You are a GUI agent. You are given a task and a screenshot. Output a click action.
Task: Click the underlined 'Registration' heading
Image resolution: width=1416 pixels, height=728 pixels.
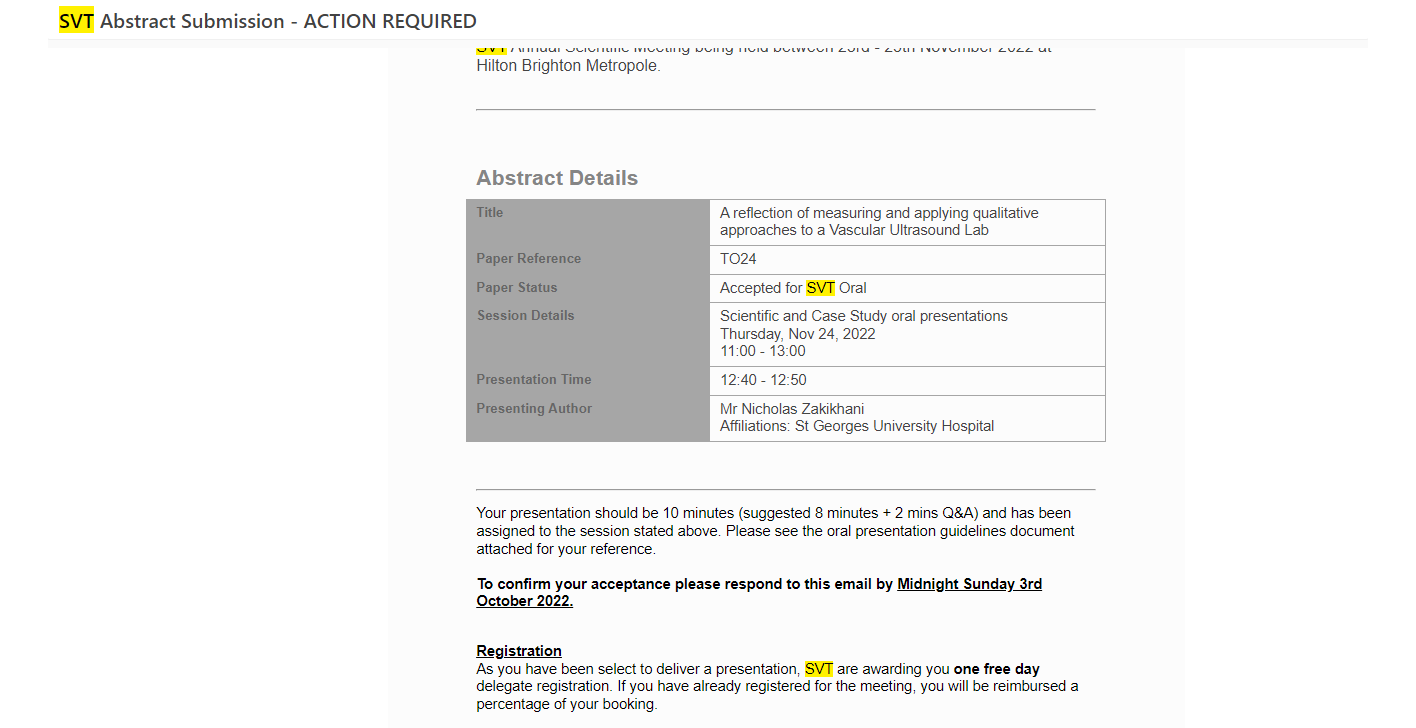tap(519, 651)
